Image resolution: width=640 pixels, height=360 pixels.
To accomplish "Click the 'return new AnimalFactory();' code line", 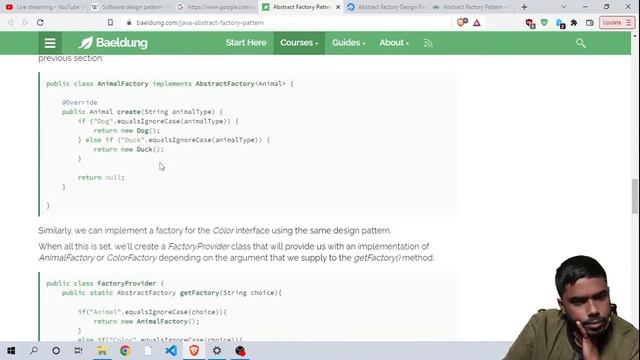I will click(146, 322).
